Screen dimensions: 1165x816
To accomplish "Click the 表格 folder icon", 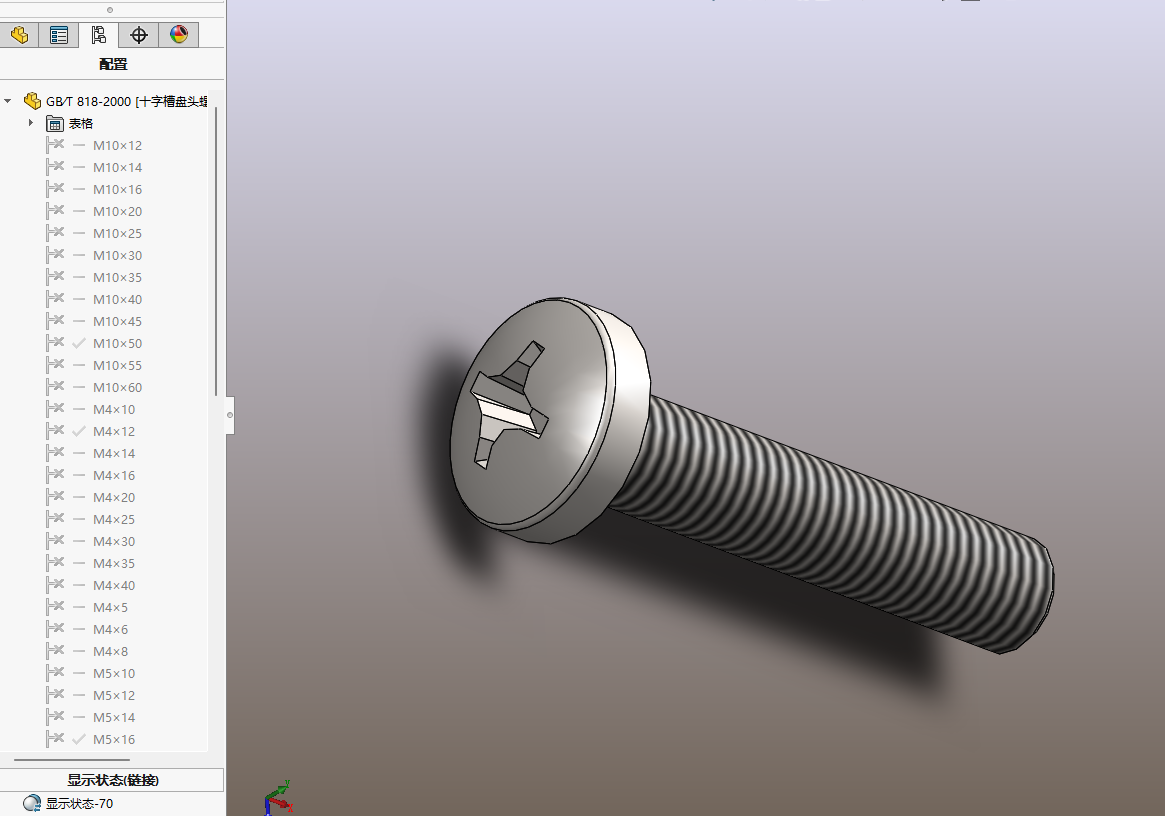I will click(55, 123).
